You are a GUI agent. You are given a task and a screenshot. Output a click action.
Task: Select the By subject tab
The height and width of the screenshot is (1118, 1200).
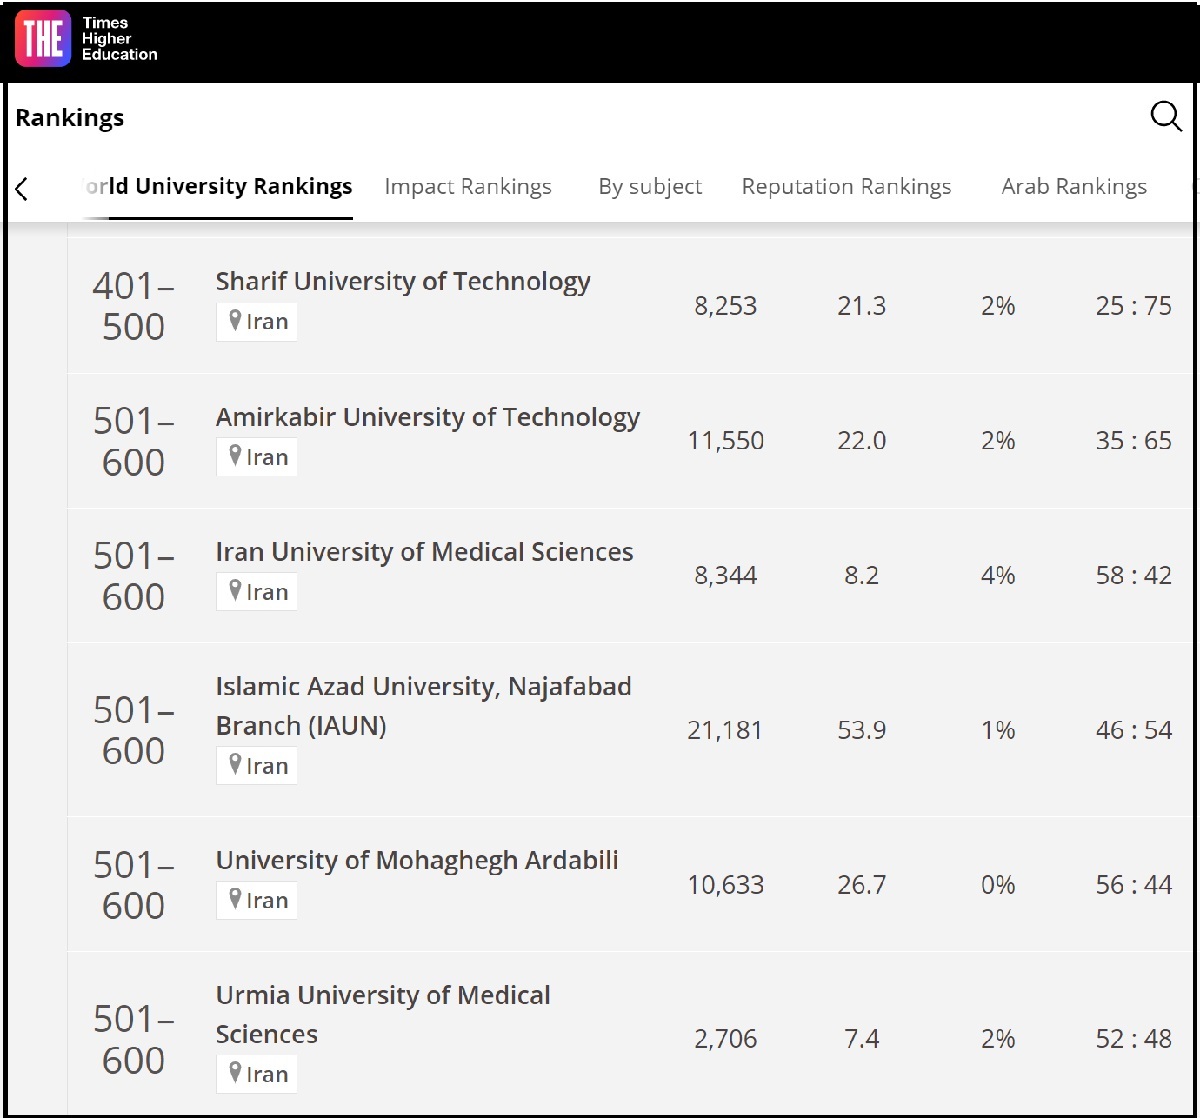650,187
